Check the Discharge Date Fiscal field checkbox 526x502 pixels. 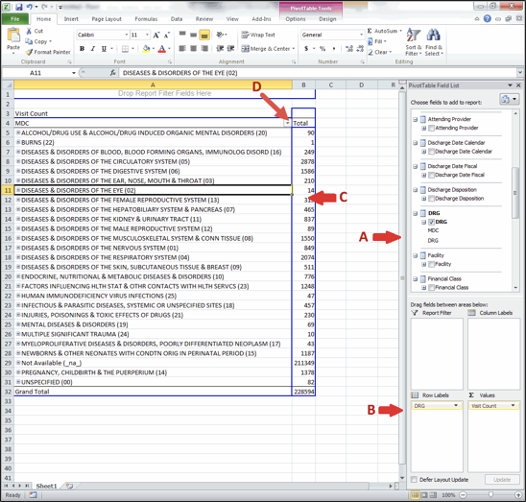[x=432, y=175]
